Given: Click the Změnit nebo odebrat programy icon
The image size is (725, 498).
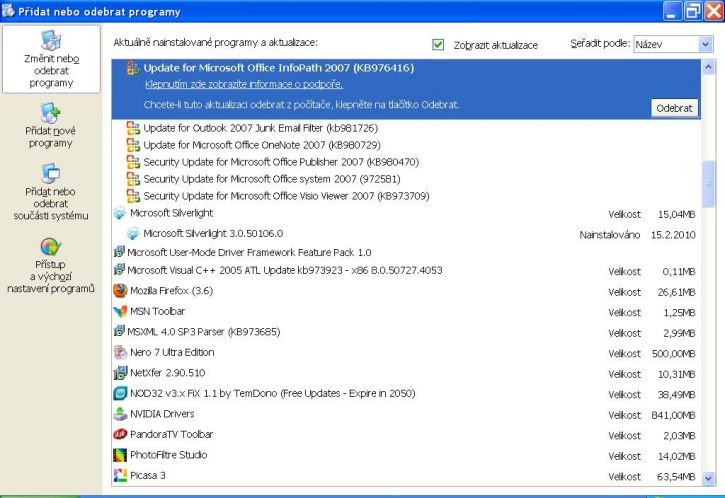Looking at the screenshot, I should click(51, 41).
